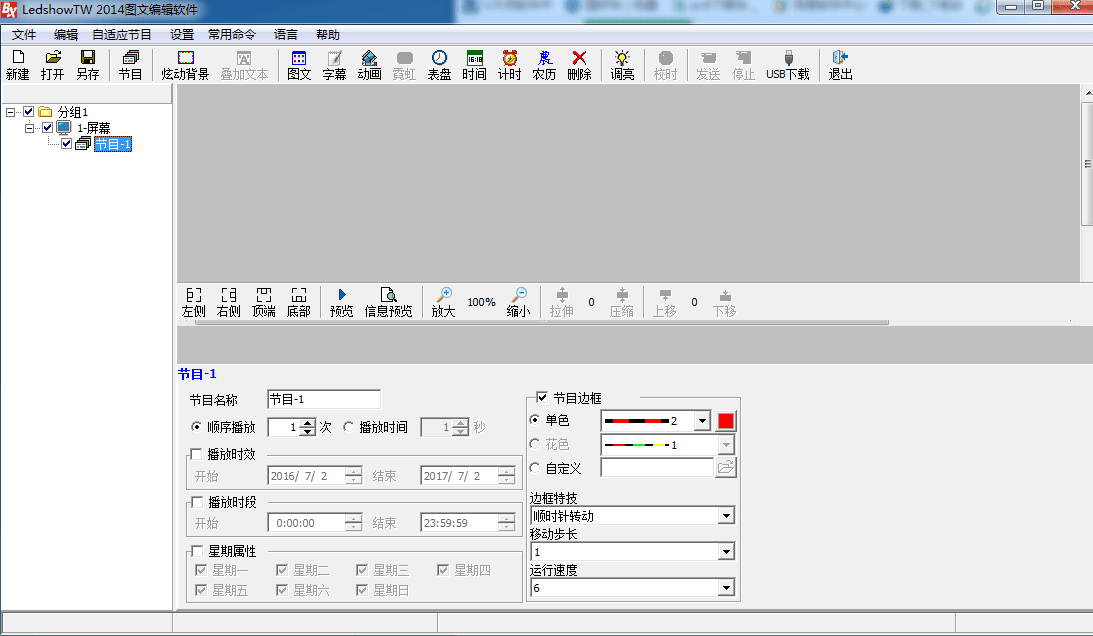Collapse the 分组1 tree node
Viewport: 1093px width, 636px height.
coord(10,111)
